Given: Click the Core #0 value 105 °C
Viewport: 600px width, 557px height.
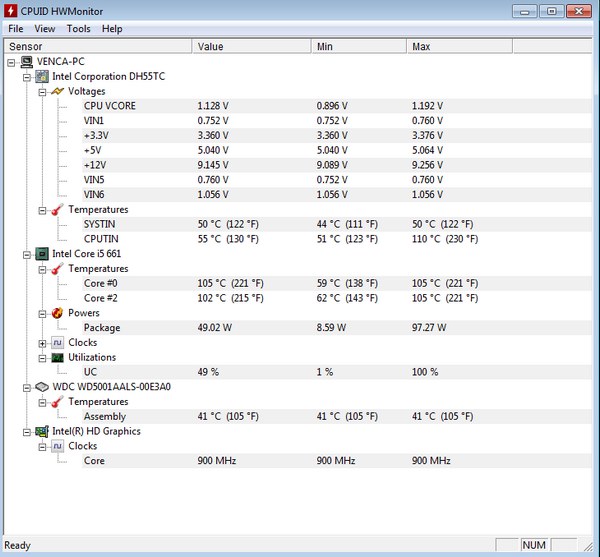Looking at the screenshot, I should click(x=230, y=283).
